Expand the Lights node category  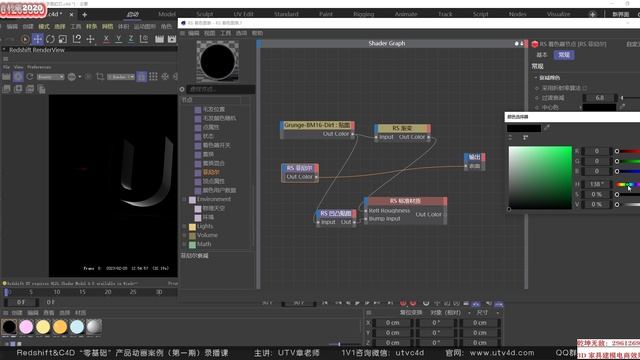tap(184, 227)
